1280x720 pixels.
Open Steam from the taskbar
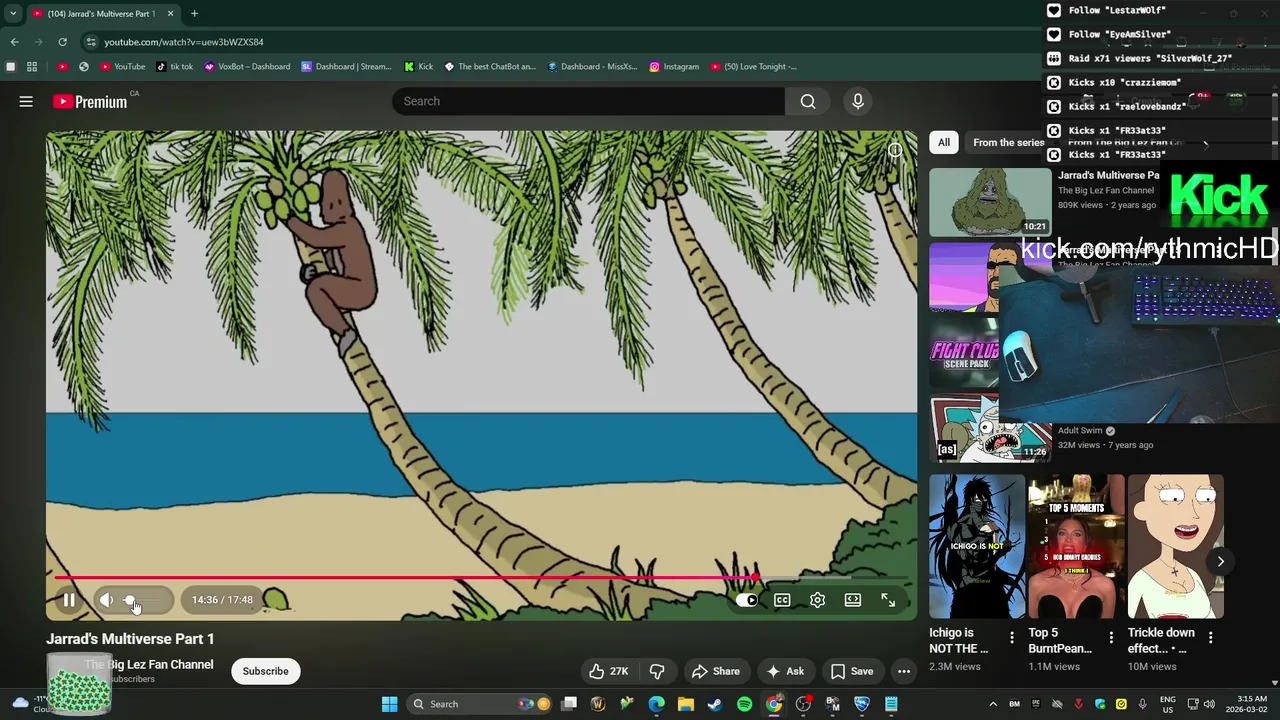tap(715, 704)
